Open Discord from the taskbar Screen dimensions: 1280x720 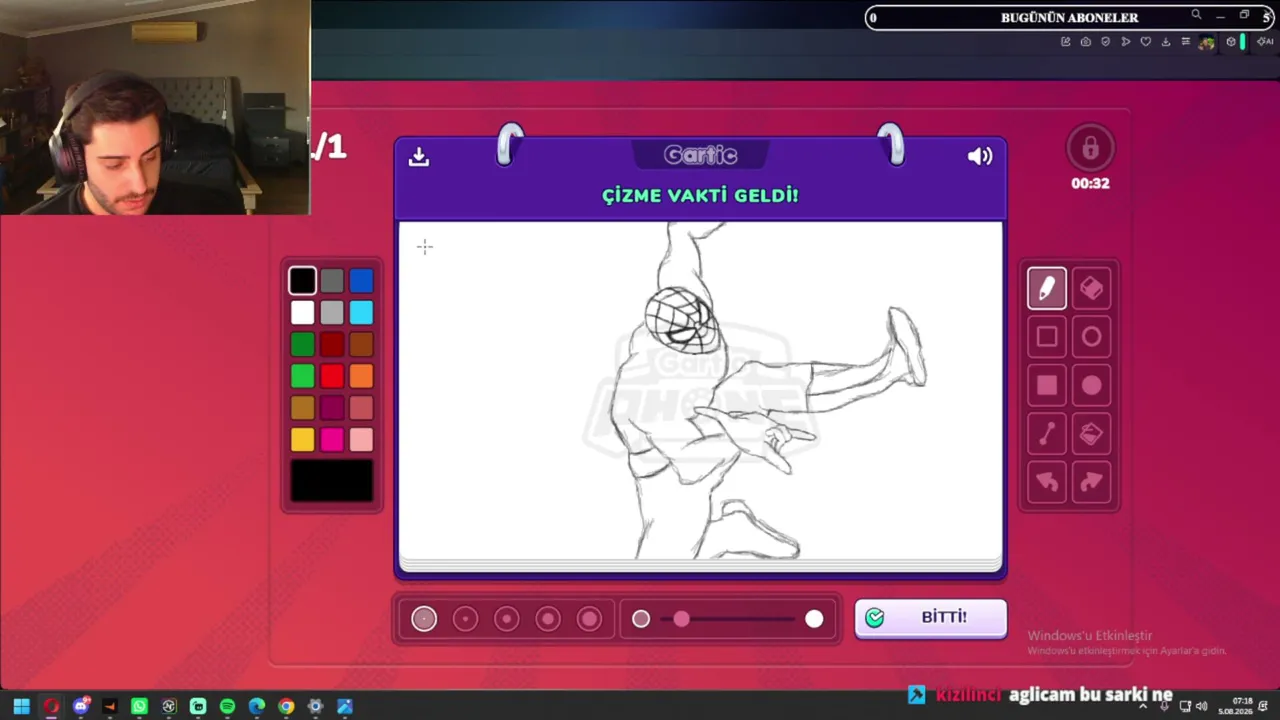pyautogui.click(x=81, y=707)
